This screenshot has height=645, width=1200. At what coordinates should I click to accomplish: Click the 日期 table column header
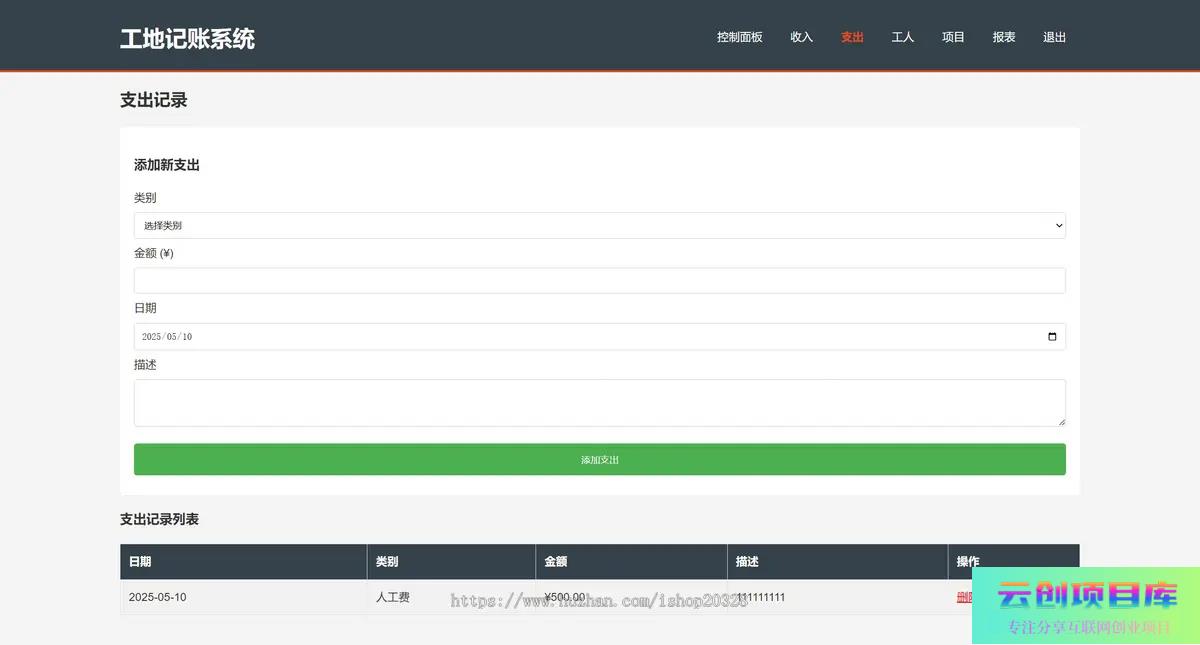pos(140,562)
